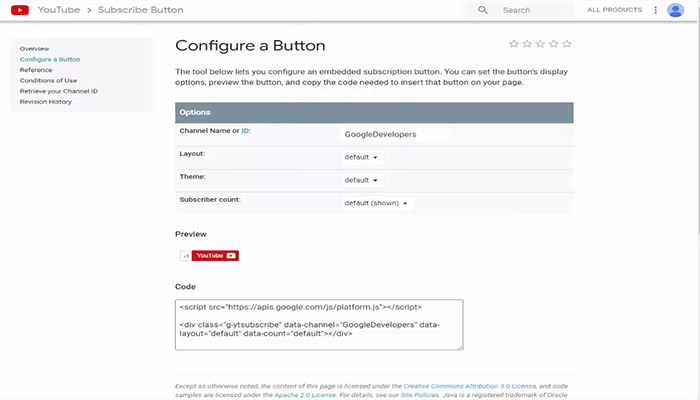Screen dimensions: 700x400
Task: Expand the Layout dropdown
Action: coord(361,157)
